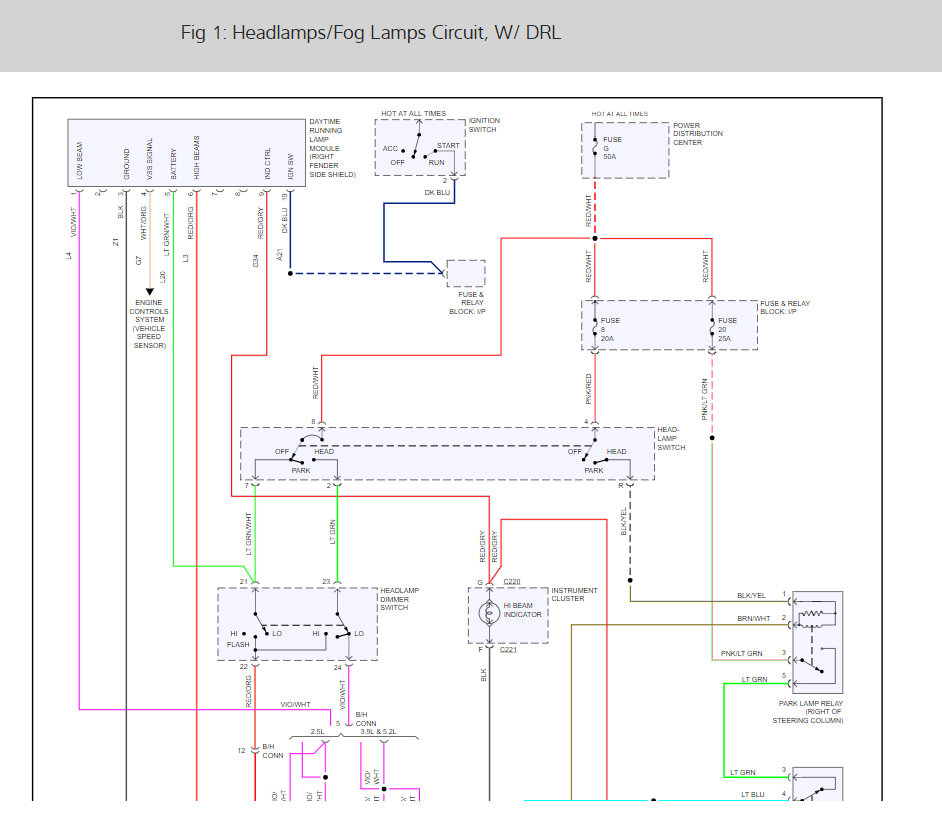Click the 'IGNITION SWITCH' label
The height and width of the screenshot is (831, 942).
coord(484,125)
